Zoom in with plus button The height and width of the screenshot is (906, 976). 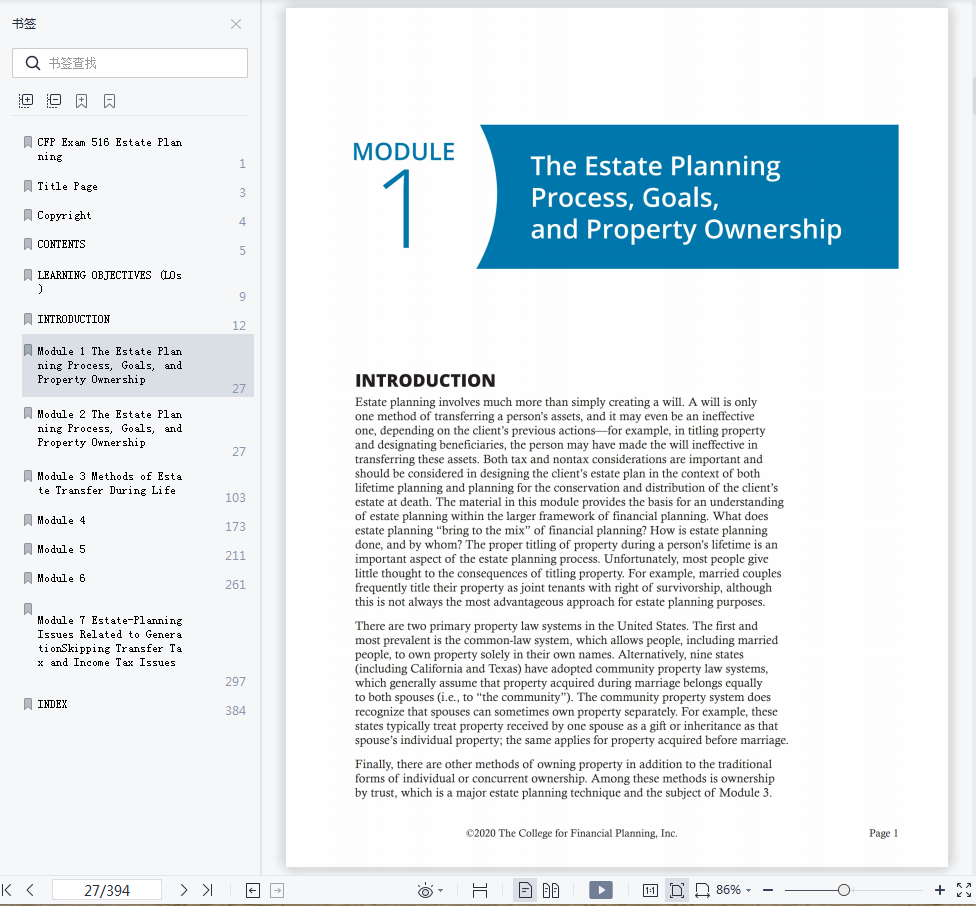coord(940,890)
